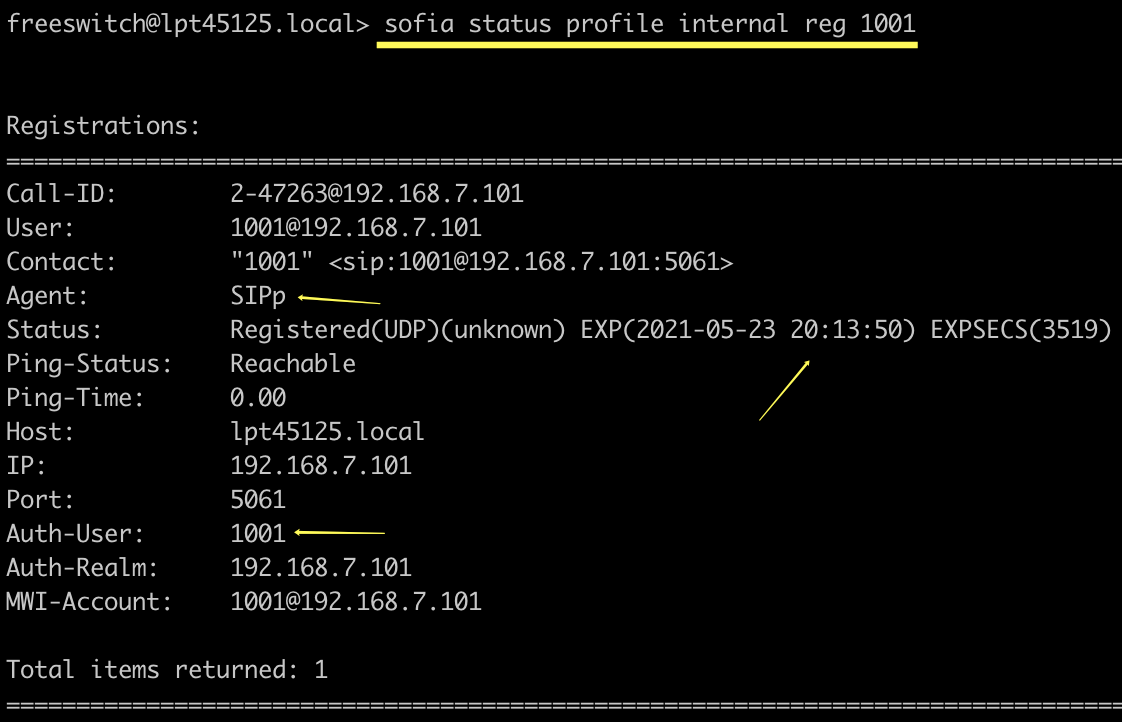
Task: Click the Port value 5061
Action: pyautogui.click(x=258, y=499)
